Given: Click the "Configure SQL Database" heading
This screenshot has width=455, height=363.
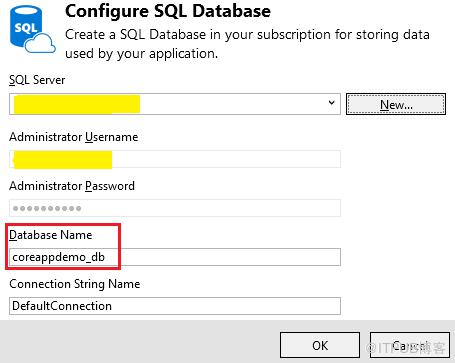Looking at the screenshot, I should pyautogui.click(x=168, y=11).
